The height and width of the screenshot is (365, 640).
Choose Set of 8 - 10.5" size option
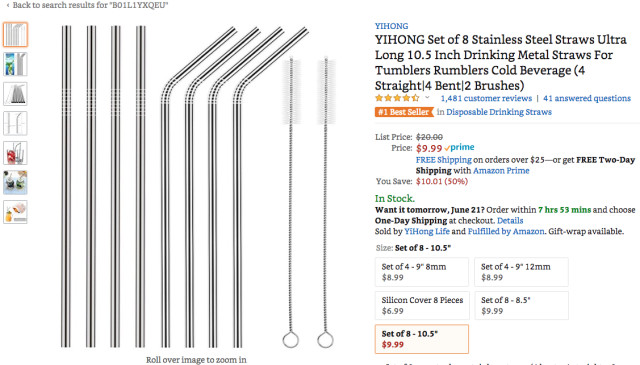[x=422, y=339]
